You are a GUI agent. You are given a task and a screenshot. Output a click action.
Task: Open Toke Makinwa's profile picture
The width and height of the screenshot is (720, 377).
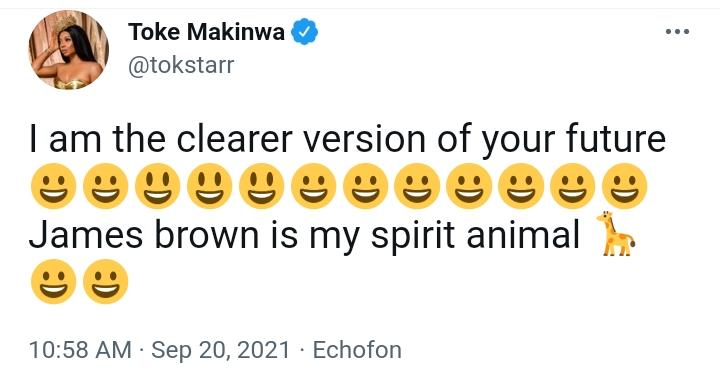click(x=68, y=50)
